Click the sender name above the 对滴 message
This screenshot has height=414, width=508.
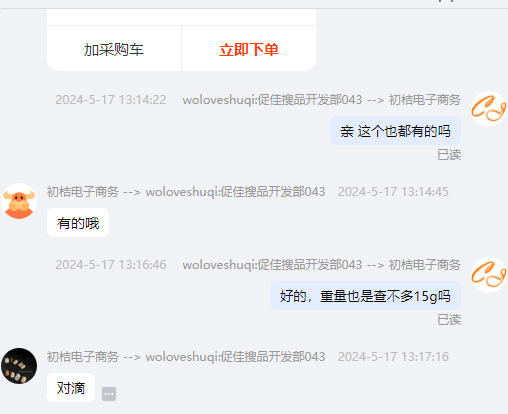click(x=186, y=357)
